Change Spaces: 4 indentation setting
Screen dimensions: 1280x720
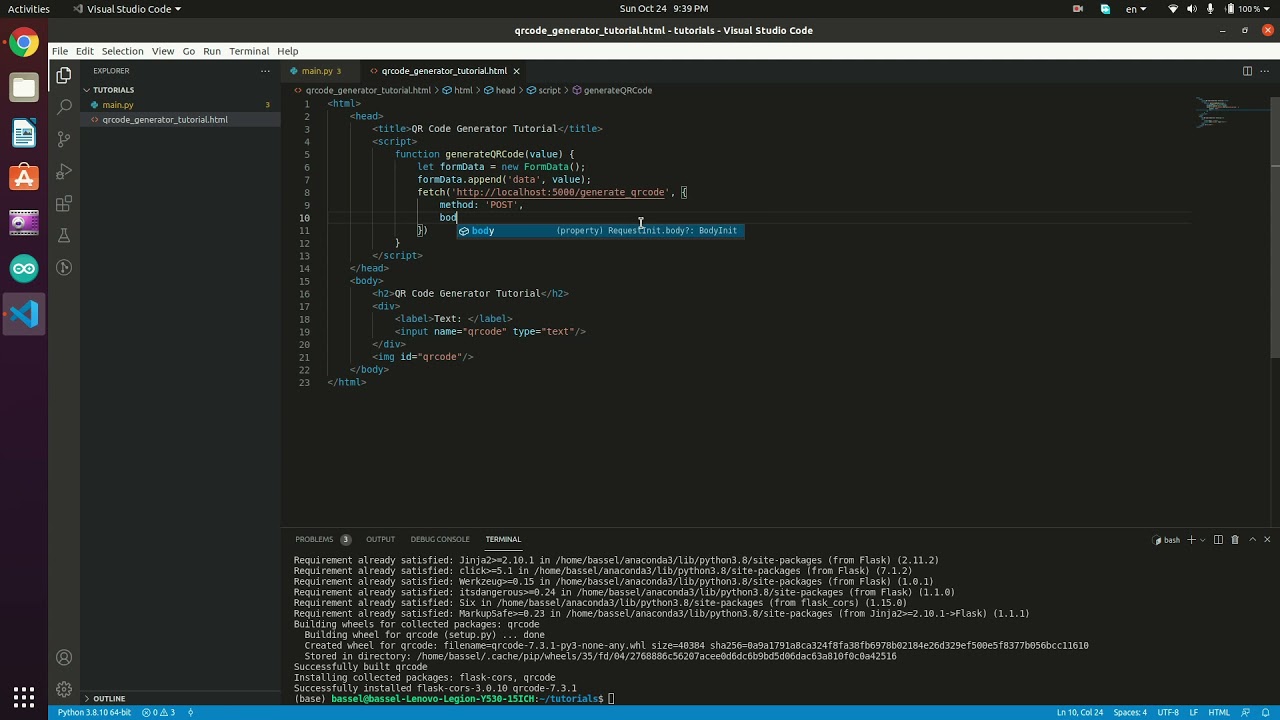tap(1130, 712)
